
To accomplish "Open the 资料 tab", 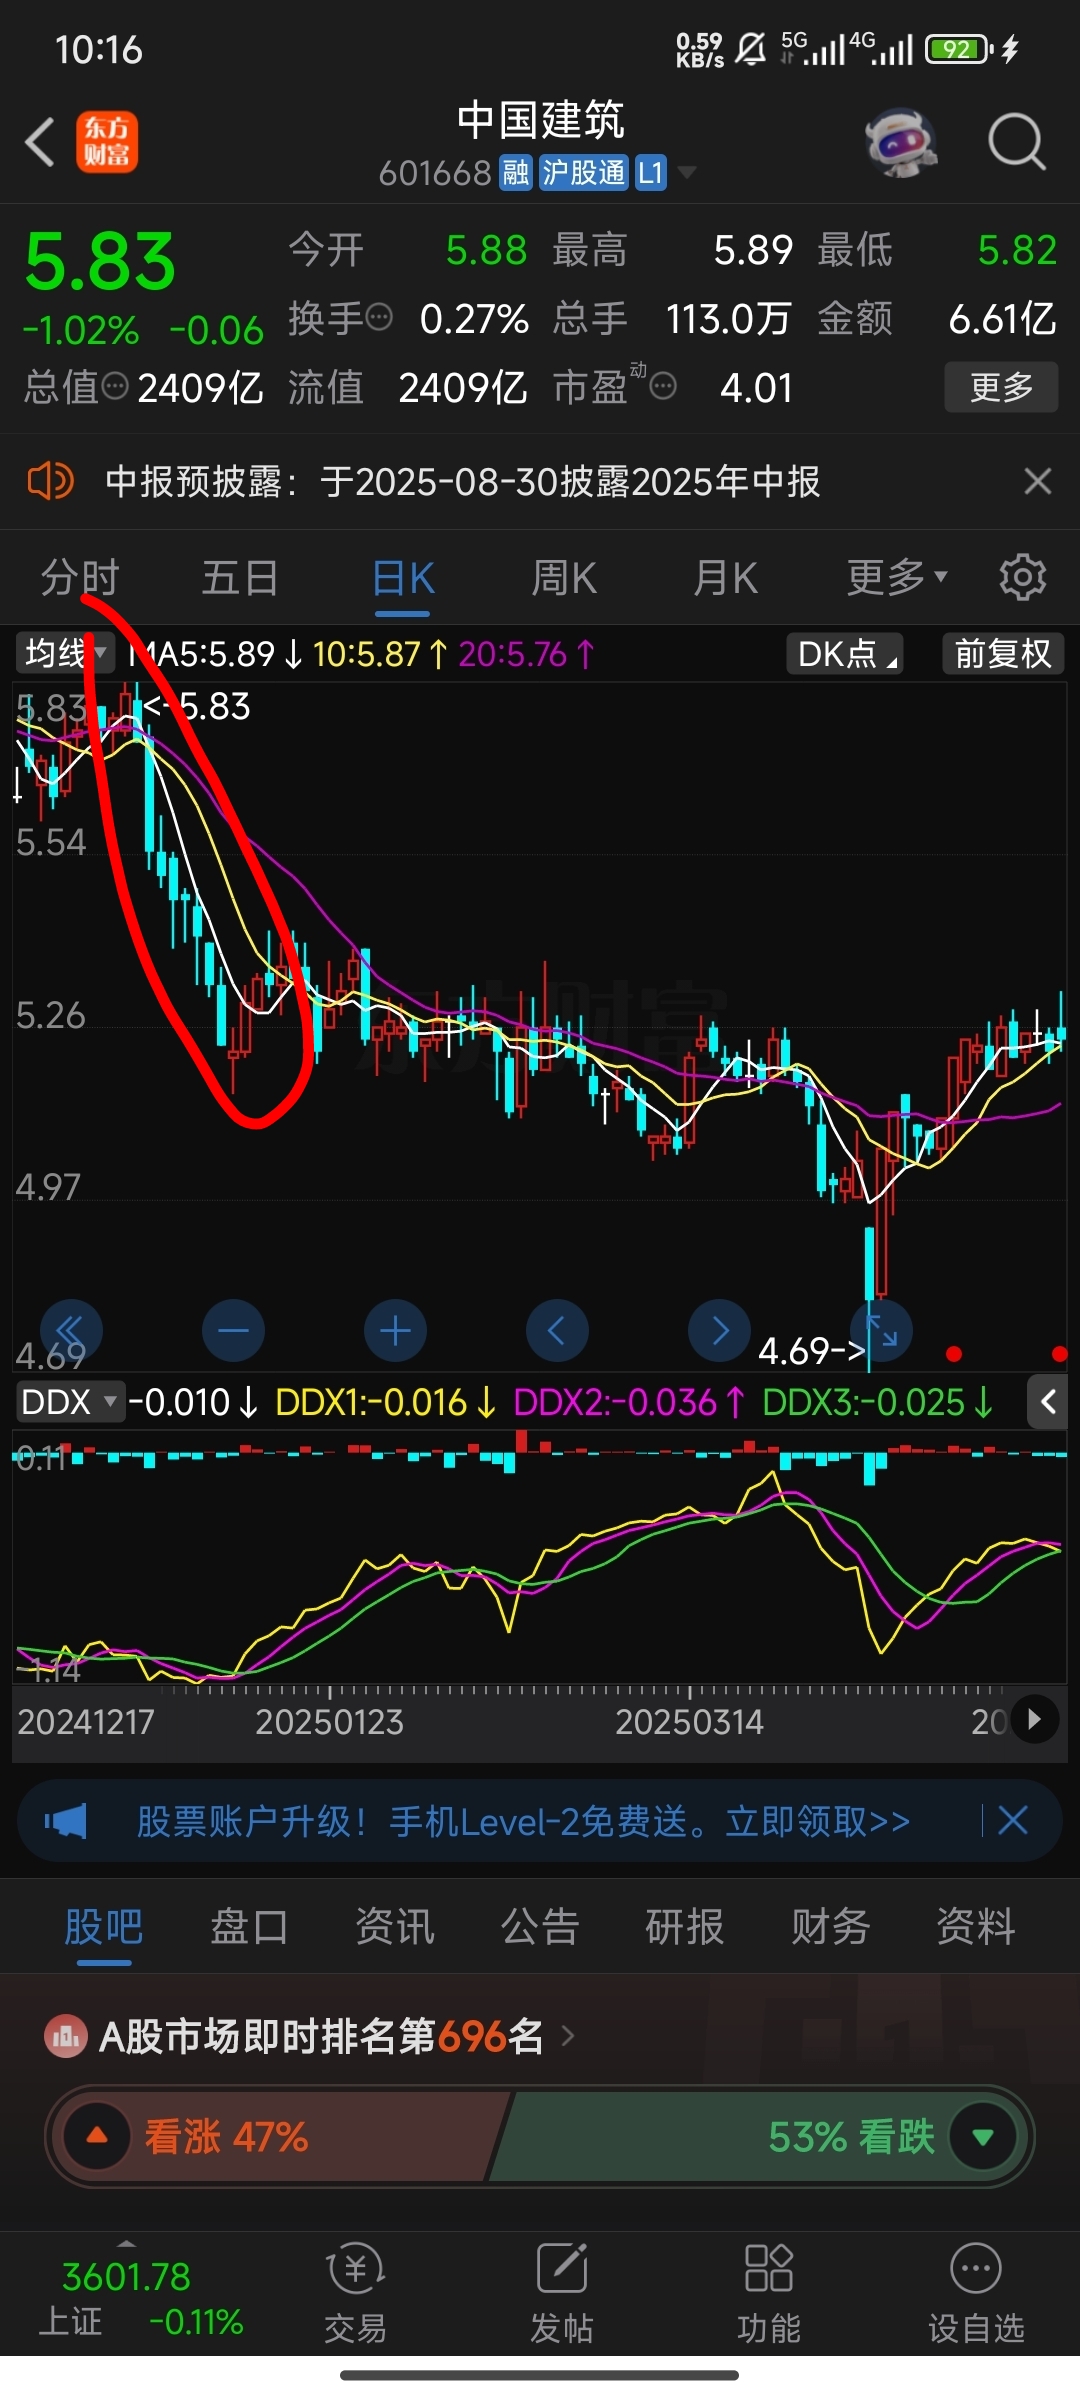I will [x=976, y=1926].
